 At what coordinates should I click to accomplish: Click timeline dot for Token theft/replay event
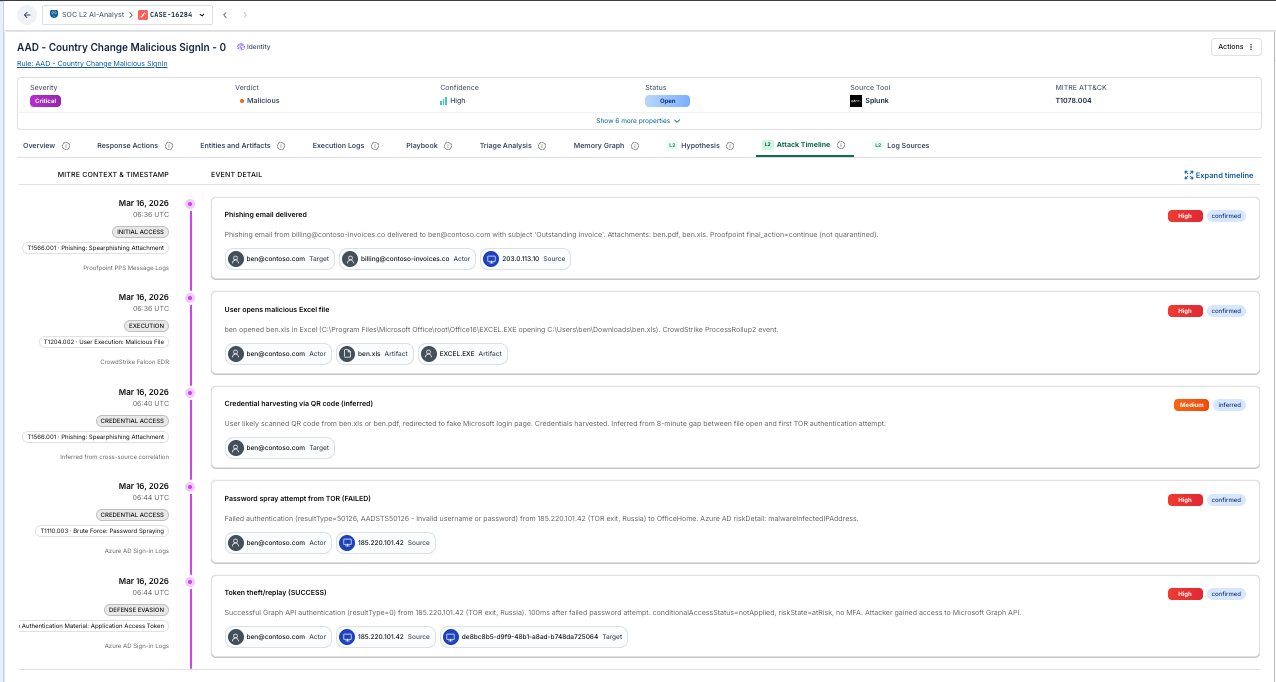(x=190, y=582)
